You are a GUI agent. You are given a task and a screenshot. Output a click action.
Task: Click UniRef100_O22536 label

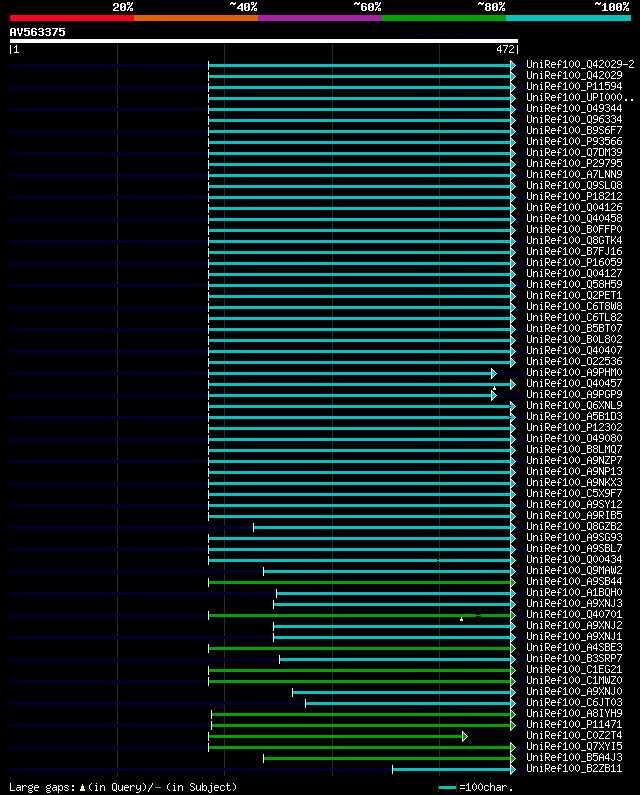pos(574,362)
